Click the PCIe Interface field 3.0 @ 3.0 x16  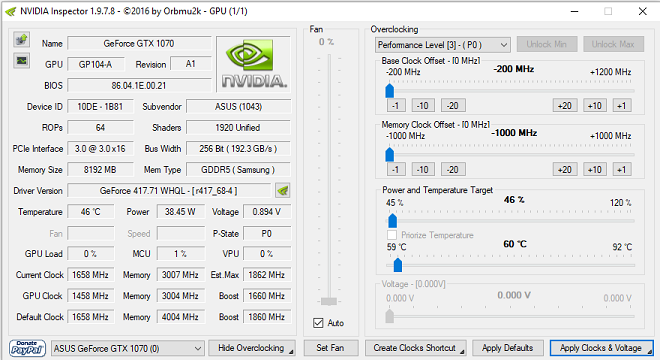[x=100, y=149]
